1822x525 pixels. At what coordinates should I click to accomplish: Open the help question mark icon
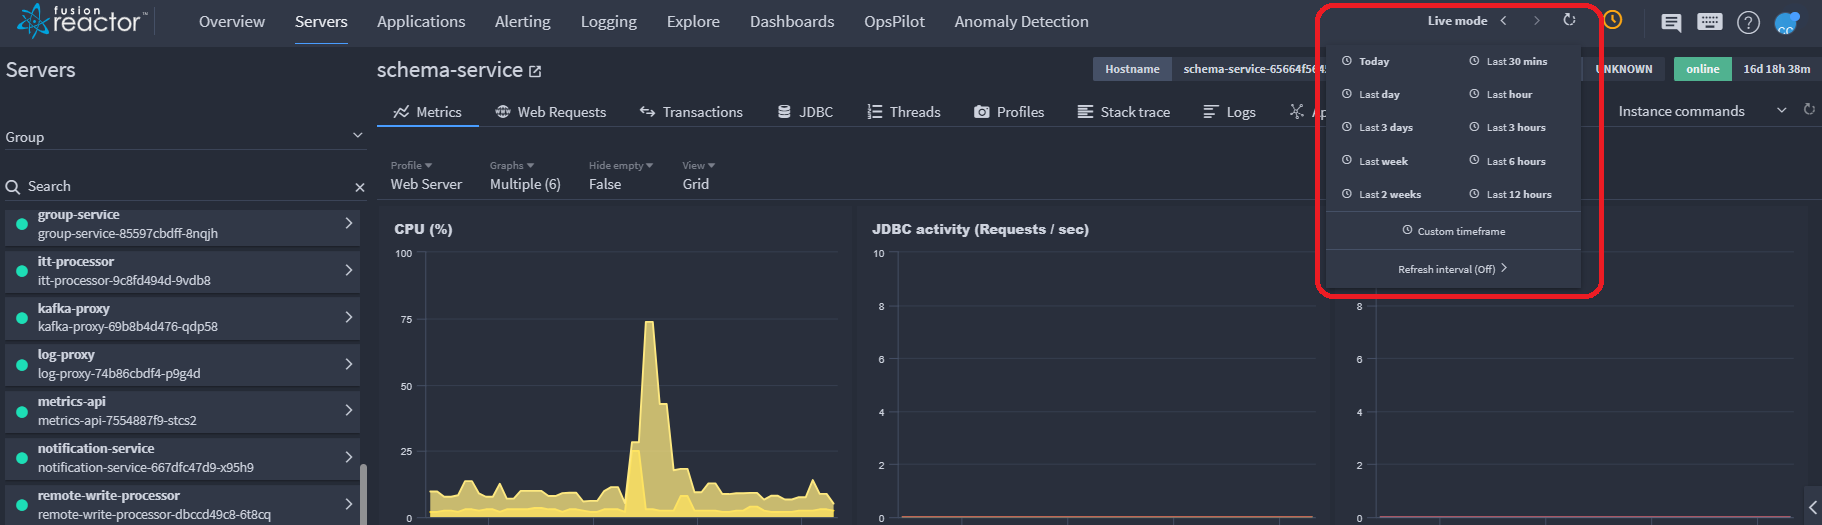pyautogui.click(x=1748, y=22)
